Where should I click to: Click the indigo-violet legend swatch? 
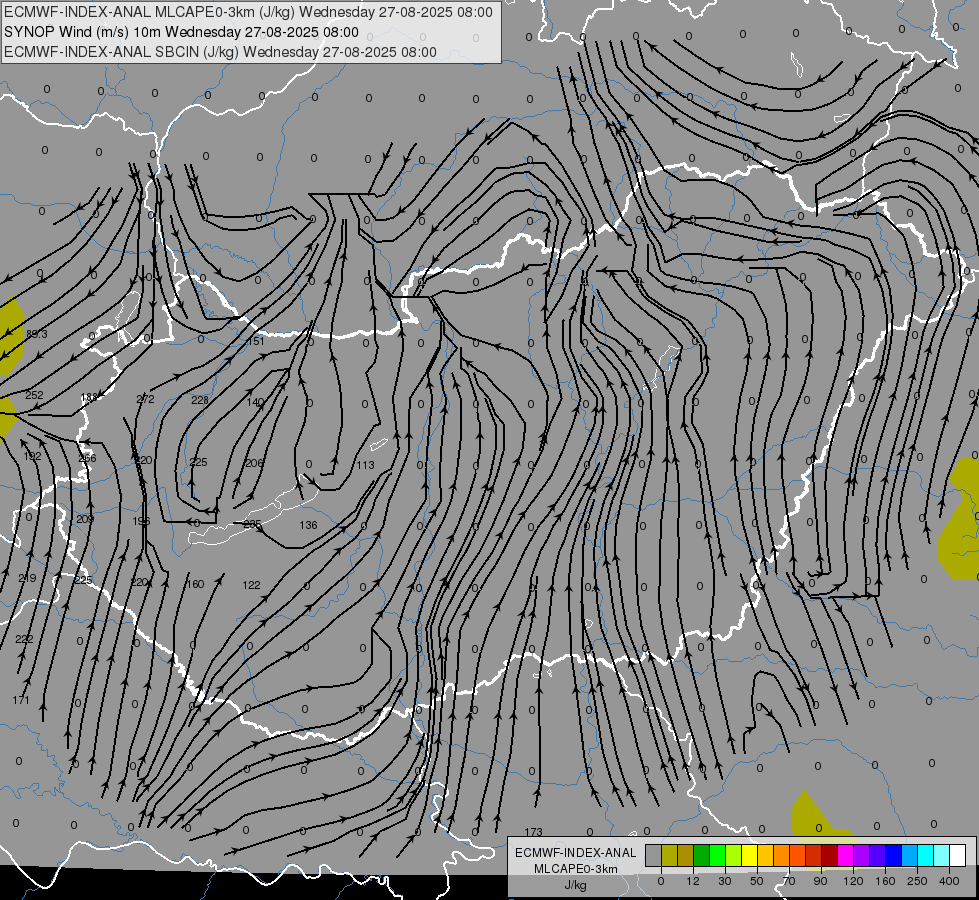878,855
